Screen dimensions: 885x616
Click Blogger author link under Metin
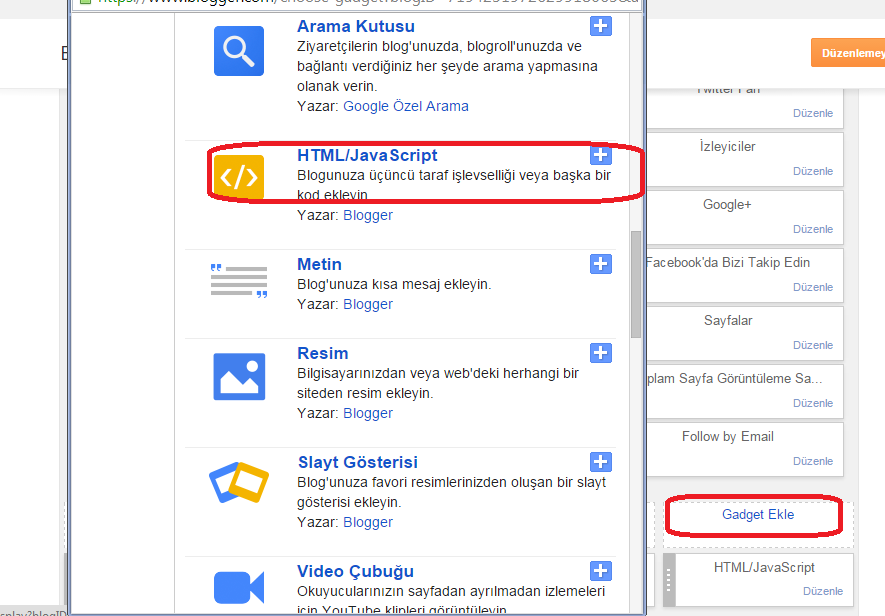368,304
